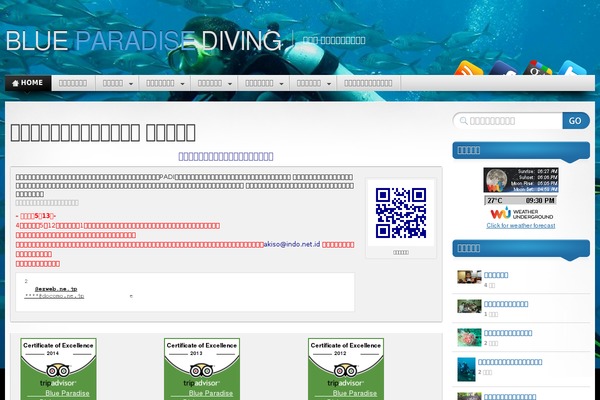Click the Weather Underground logo
Viewport: 600px width, 400px height.
tap(521, 213)
